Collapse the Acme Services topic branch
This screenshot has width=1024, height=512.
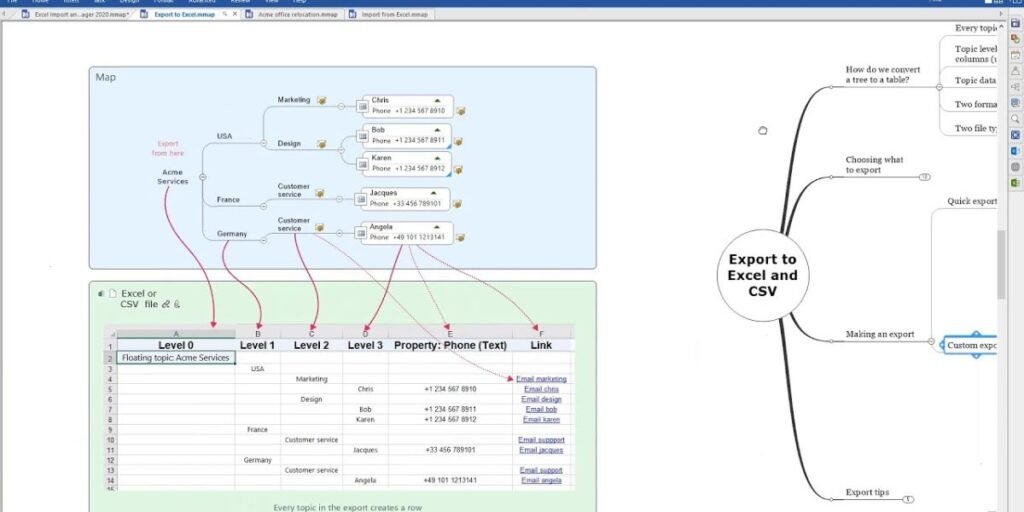(202, 177)
